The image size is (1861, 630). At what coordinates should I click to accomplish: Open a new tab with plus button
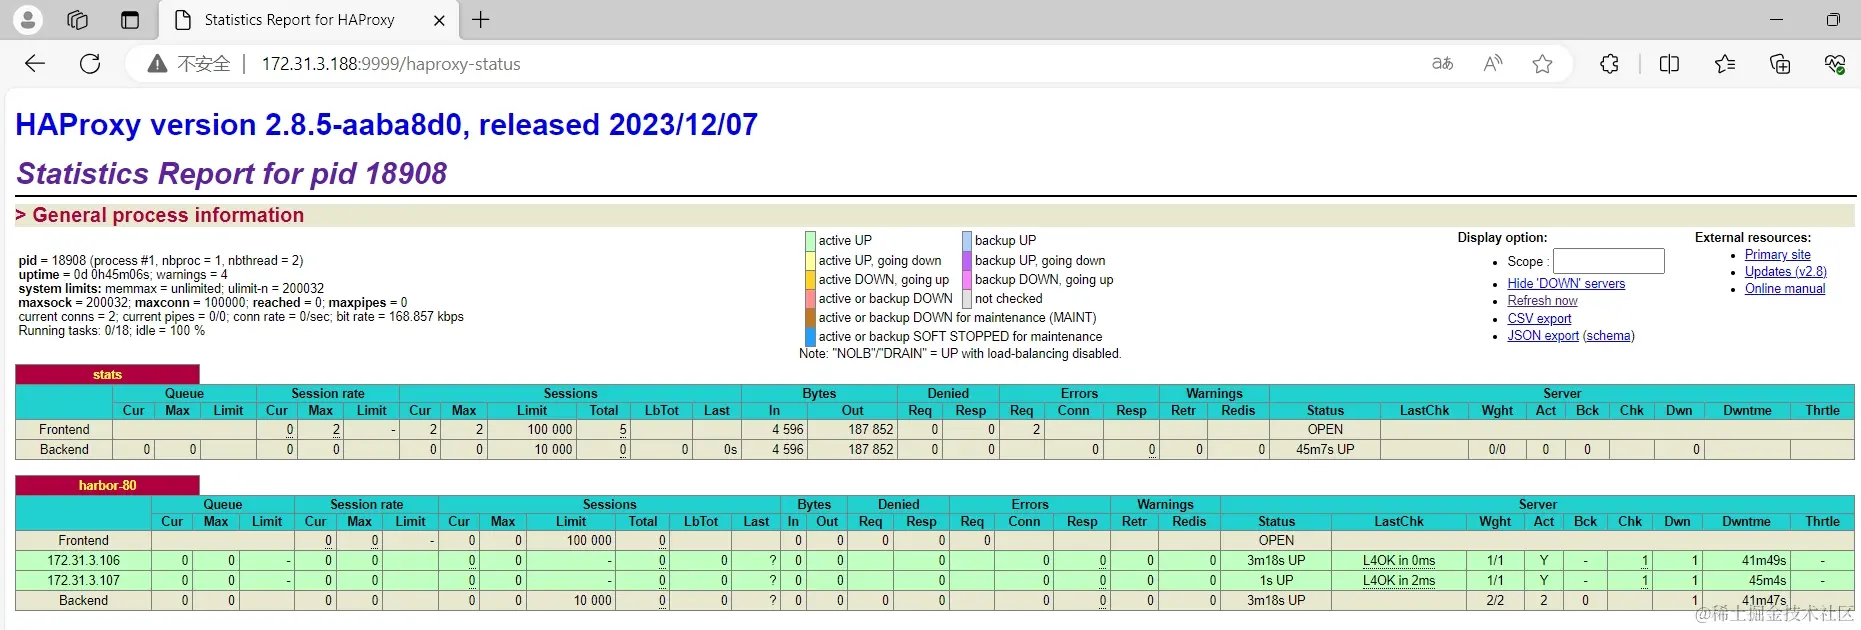[x=481, y=20]
